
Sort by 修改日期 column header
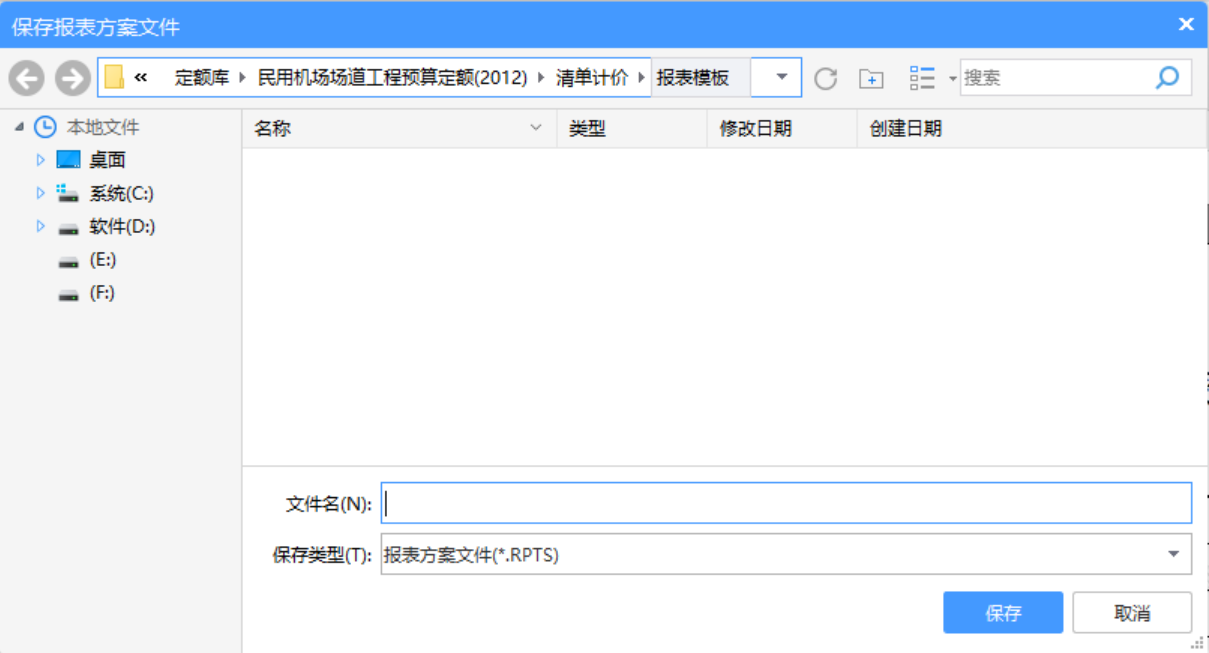(x=755, y=129)
